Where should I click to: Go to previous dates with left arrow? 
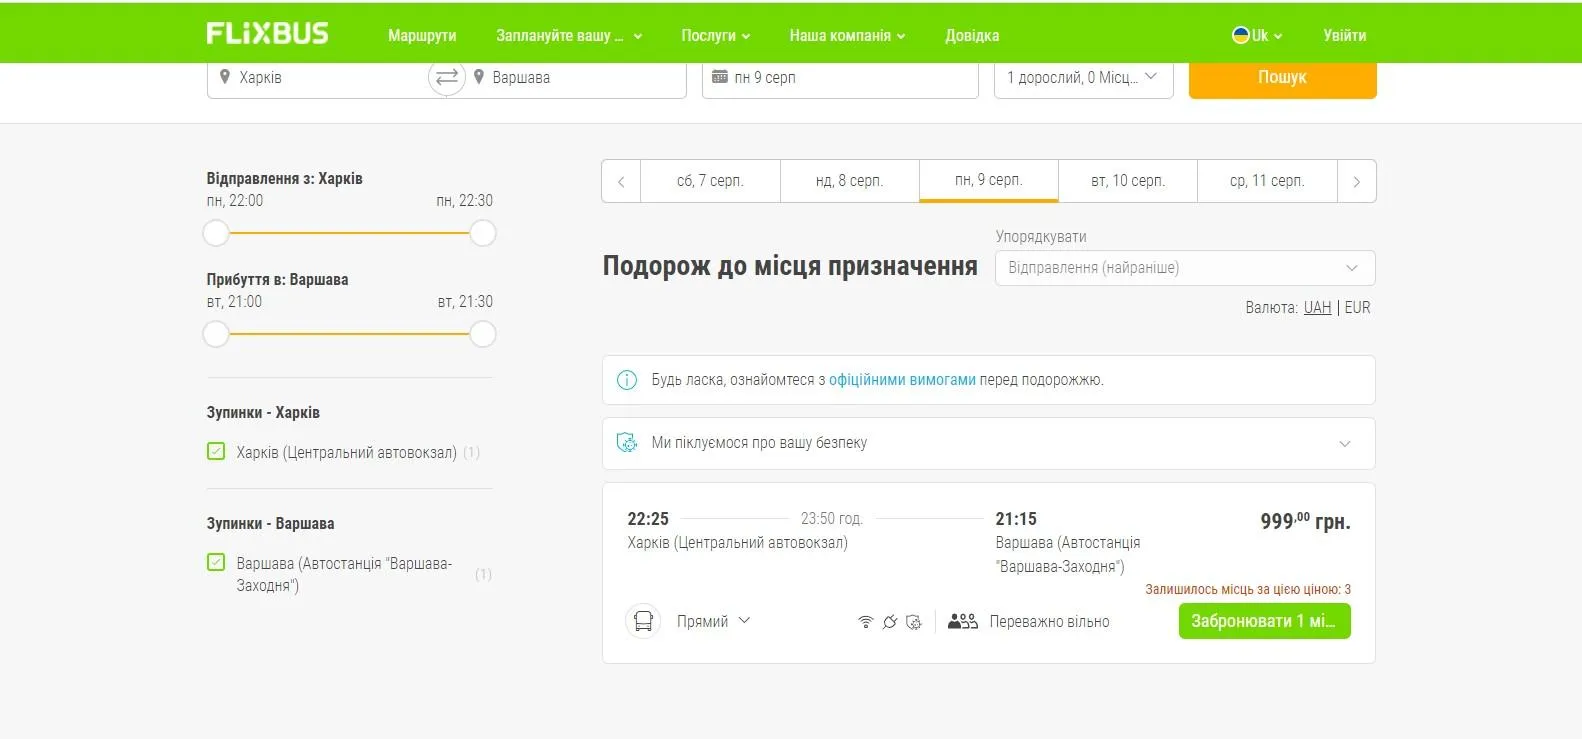coord(621,182)
